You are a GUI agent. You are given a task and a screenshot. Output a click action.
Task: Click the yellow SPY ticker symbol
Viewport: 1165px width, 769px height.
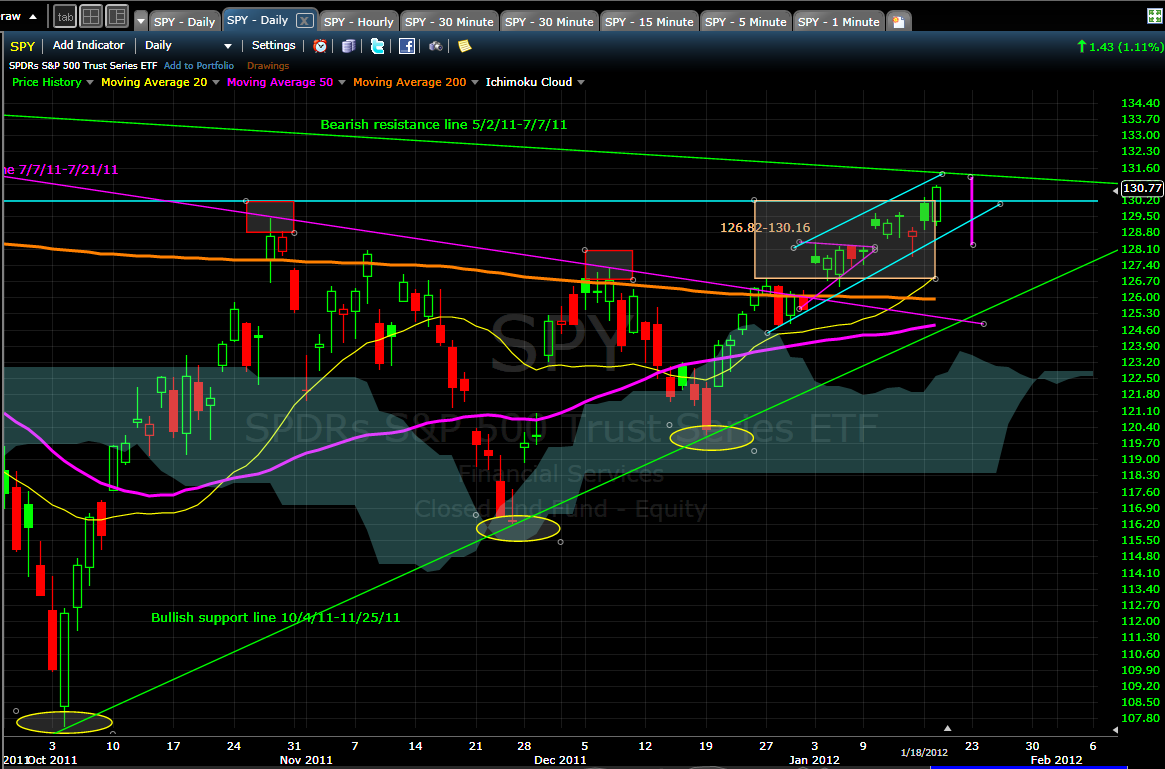pos(22,46)
